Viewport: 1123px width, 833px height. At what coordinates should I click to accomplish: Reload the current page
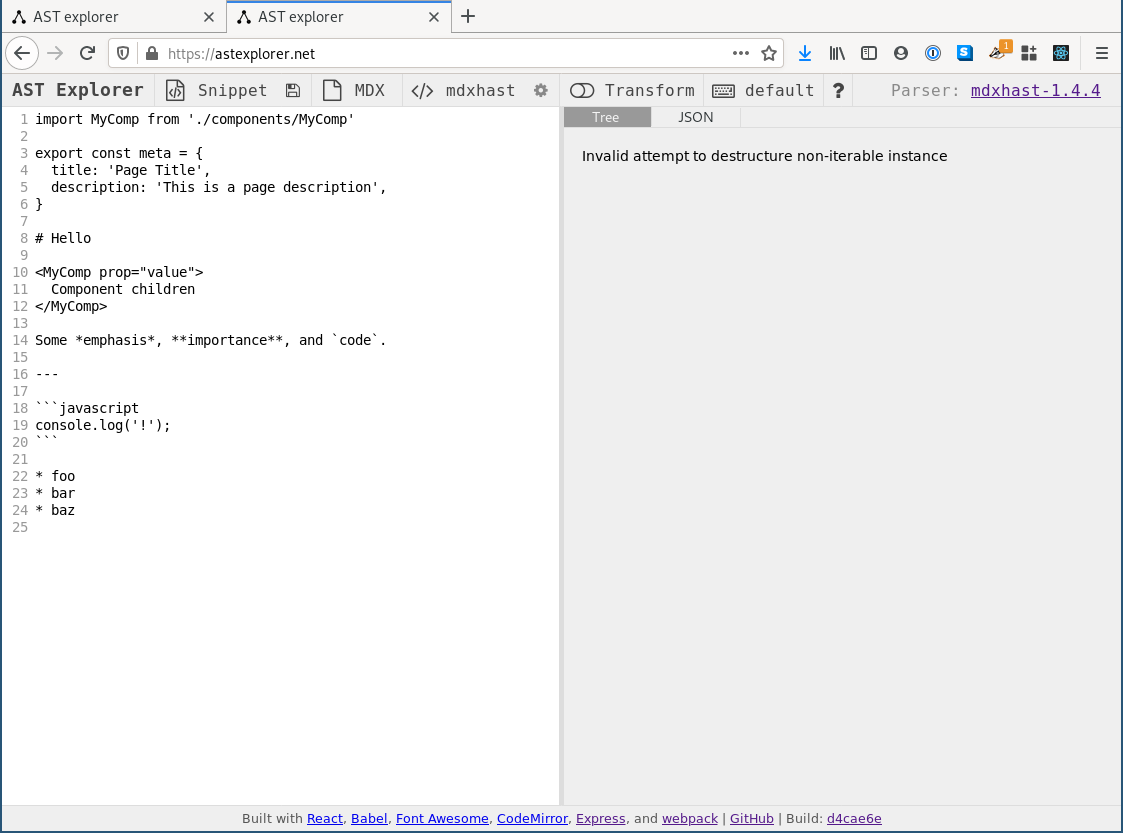pos(87,54)
